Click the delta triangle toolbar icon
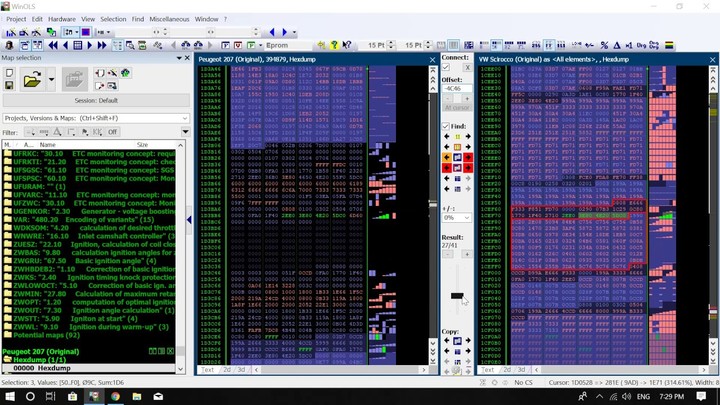This screenshot has width=720, height=405. [x=617, y=45]
